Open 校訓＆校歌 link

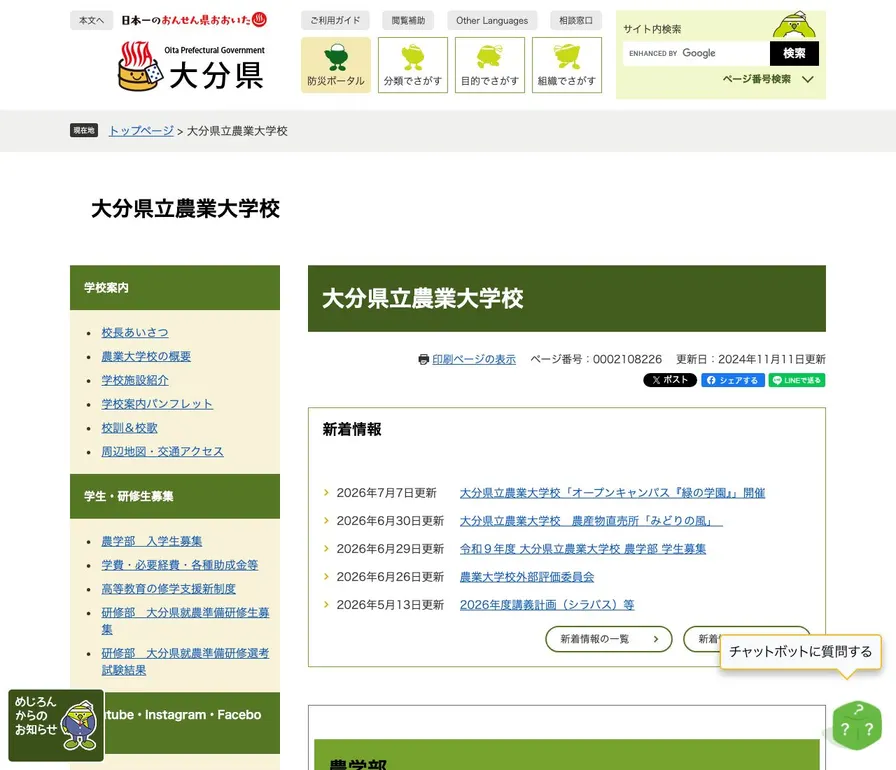pyautogui.click(x=130, y=428)
